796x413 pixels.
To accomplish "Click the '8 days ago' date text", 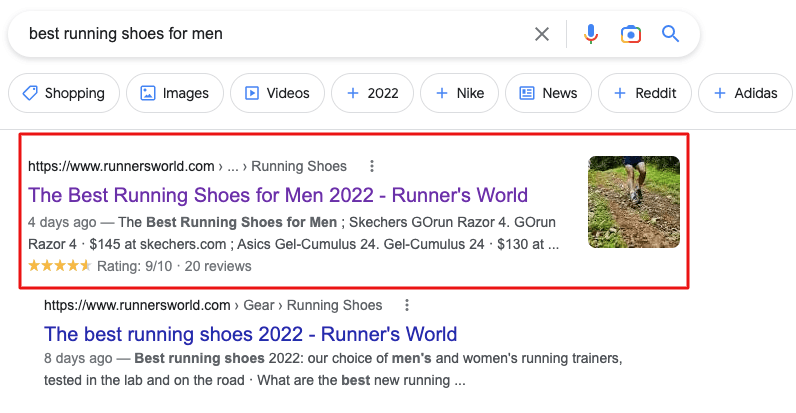I will click(x=78, y=358).
